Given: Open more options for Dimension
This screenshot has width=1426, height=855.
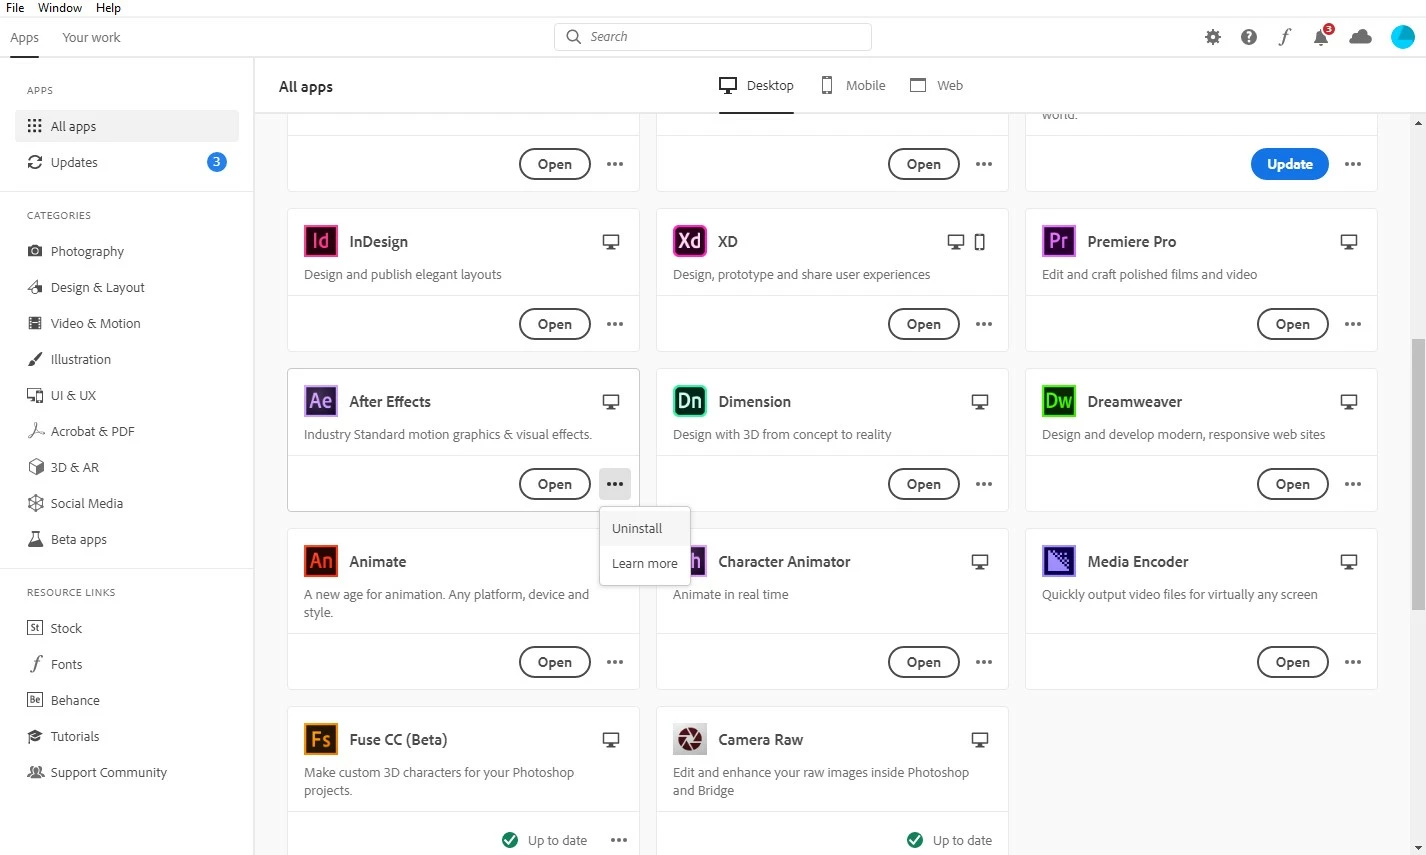Looking at the screenshot, I should [x=984, y=484].
